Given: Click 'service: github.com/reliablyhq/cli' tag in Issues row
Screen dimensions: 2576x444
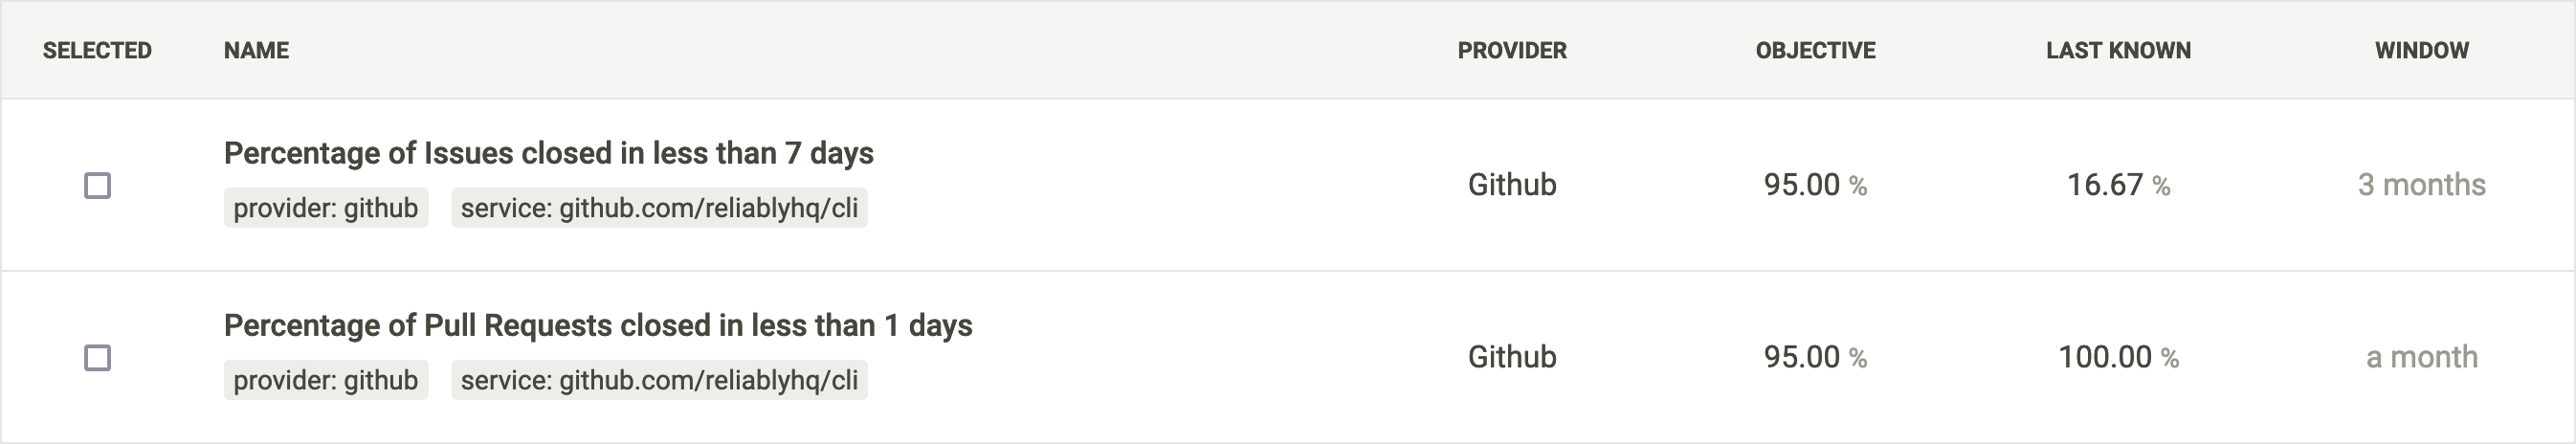Looking at the screenshot, I should [x=659, y=208].
